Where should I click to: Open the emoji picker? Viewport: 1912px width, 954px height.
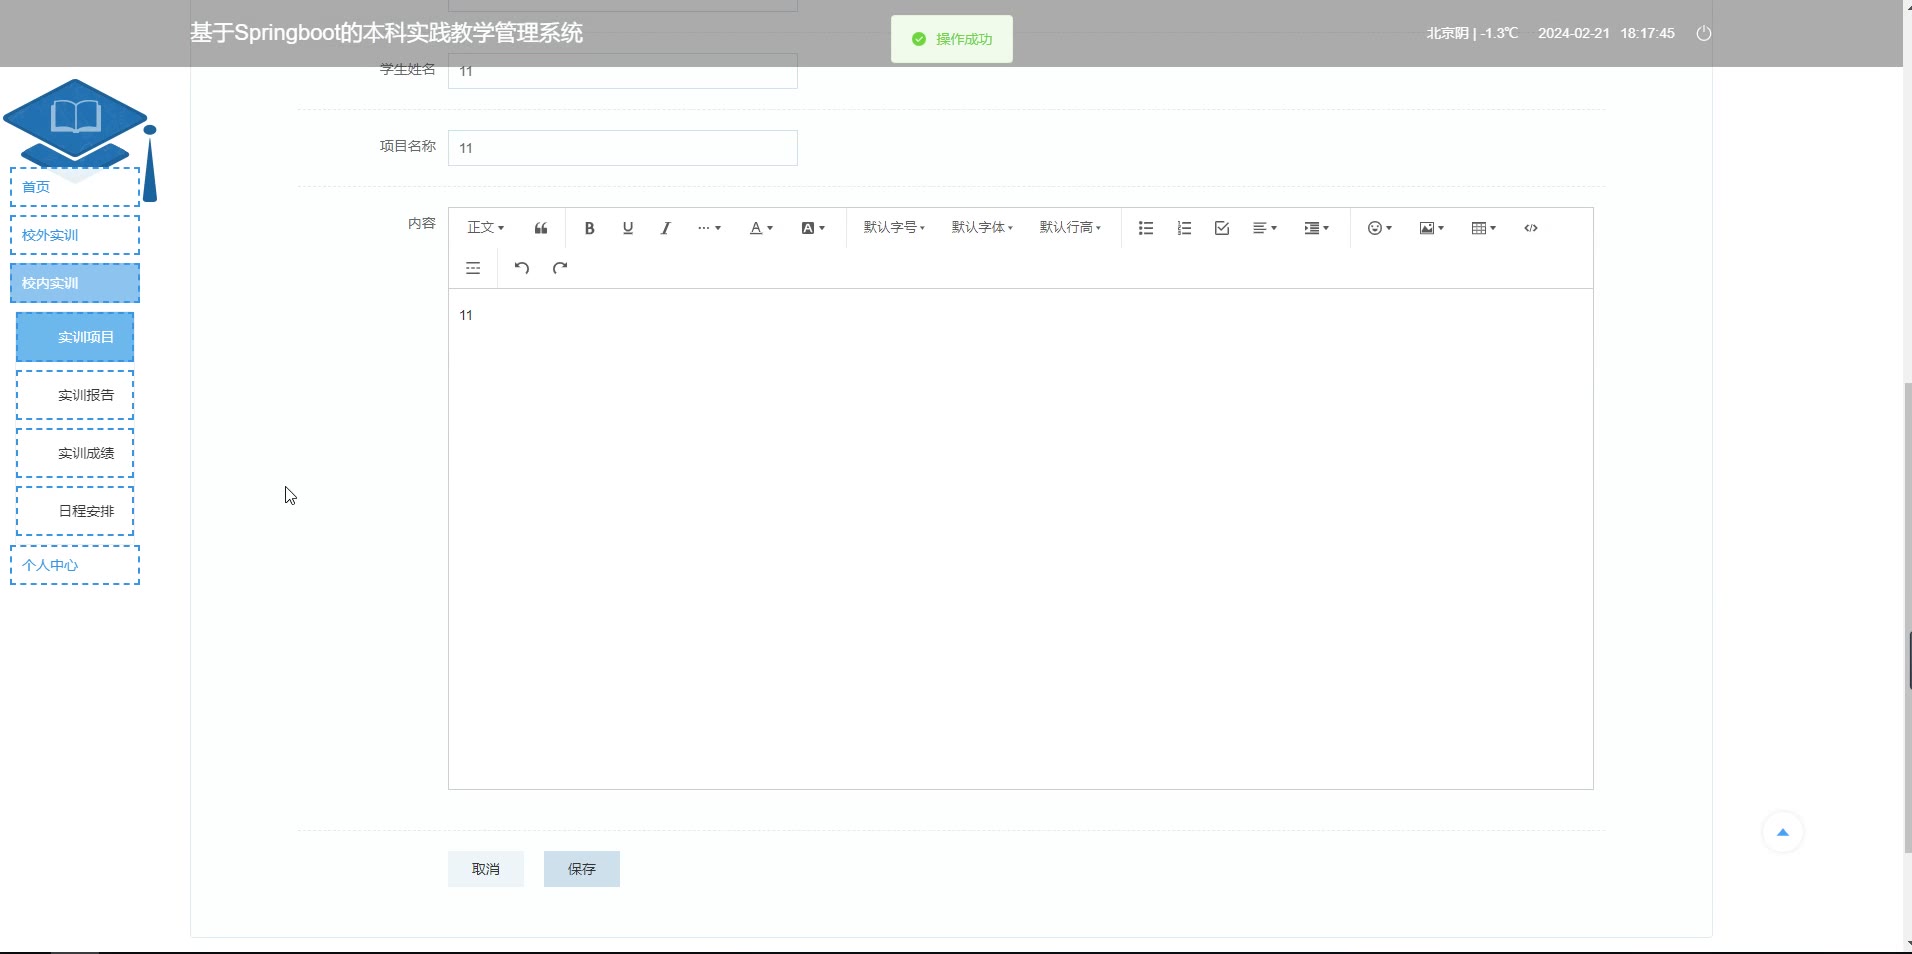click(x=1380, y=228)
